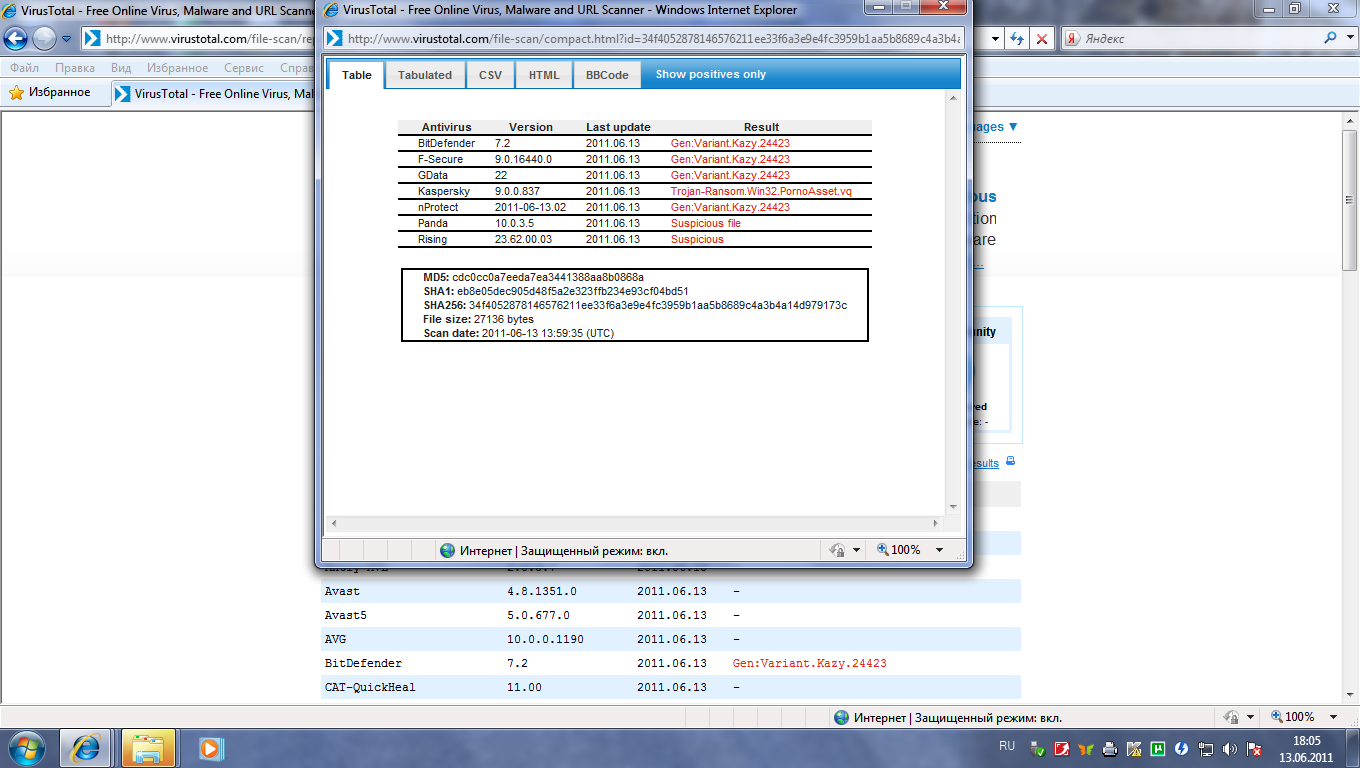1360x768 pixels.
Task: Click the File size 27136 bytes text
Action: (x=478, y=319)
